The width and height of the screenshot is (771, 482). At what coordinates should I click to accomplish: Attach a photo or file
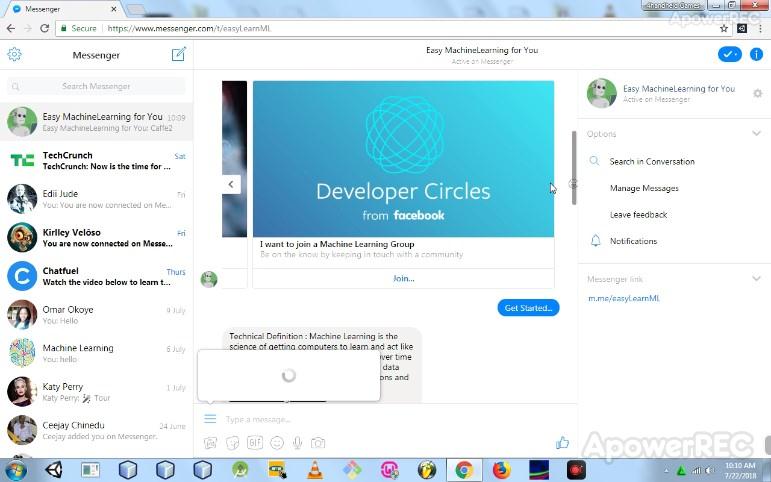[x=210, y=443]
